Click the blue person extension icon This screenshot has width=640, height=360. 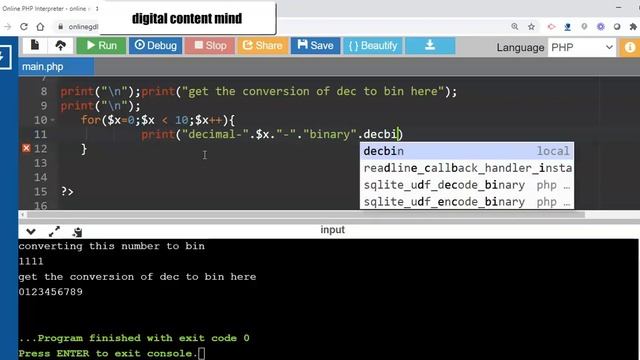(x=567, y=27)
